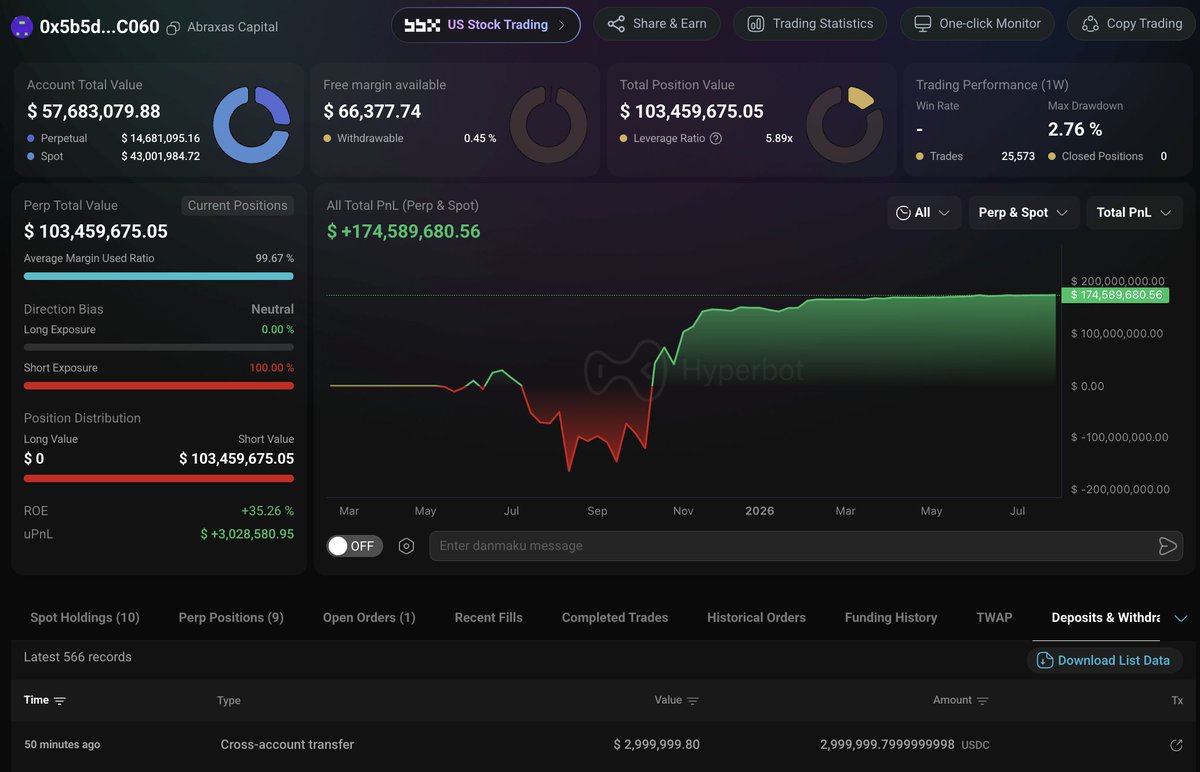Open the Funding History tab
Viewport: 1200px width, 772px height.
click(890, 618)
